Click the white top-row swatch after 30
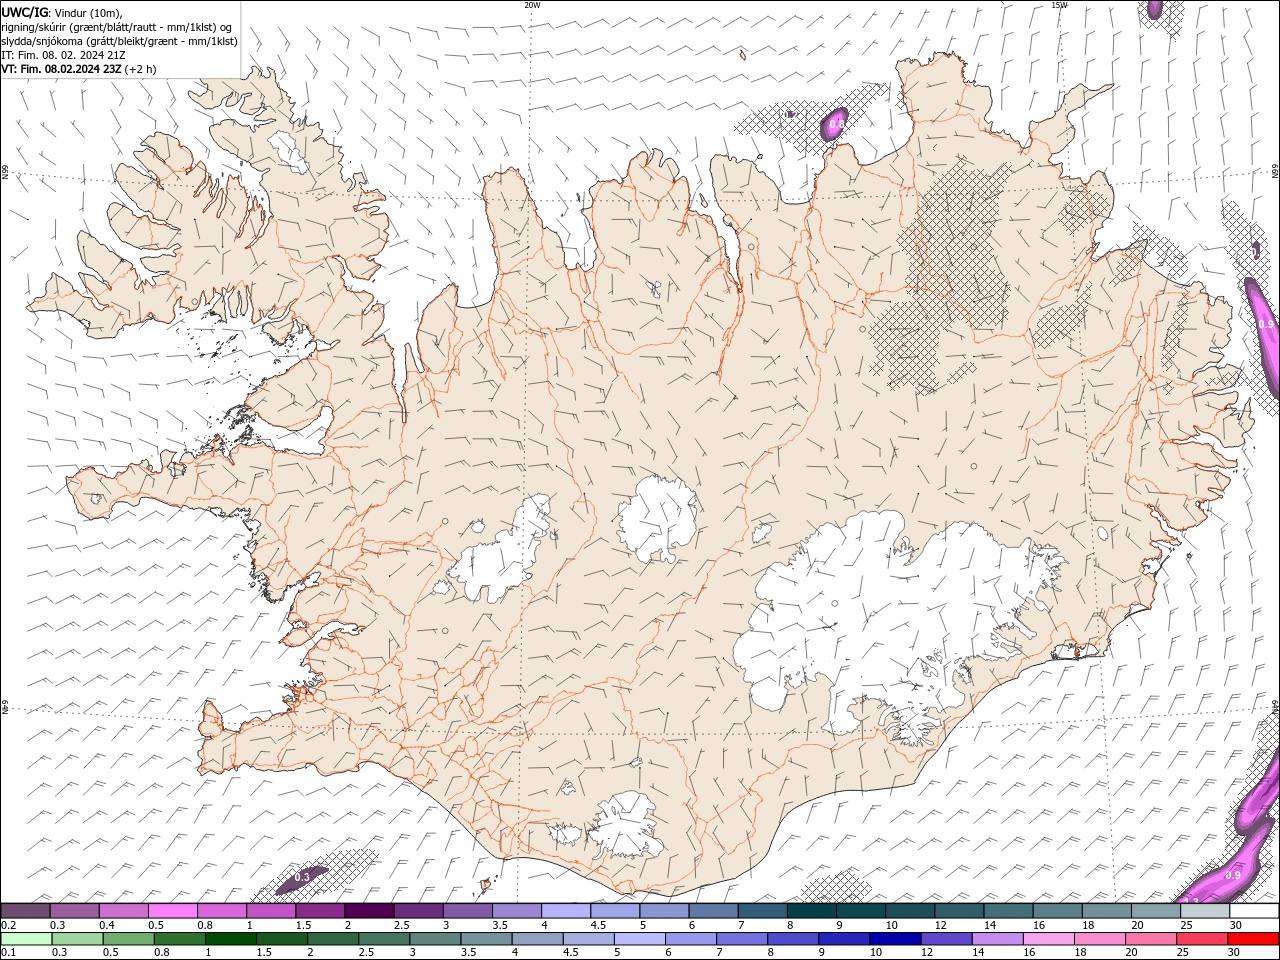The width and height of the screenshot is (1280, 960). (x=1254, y=911)
